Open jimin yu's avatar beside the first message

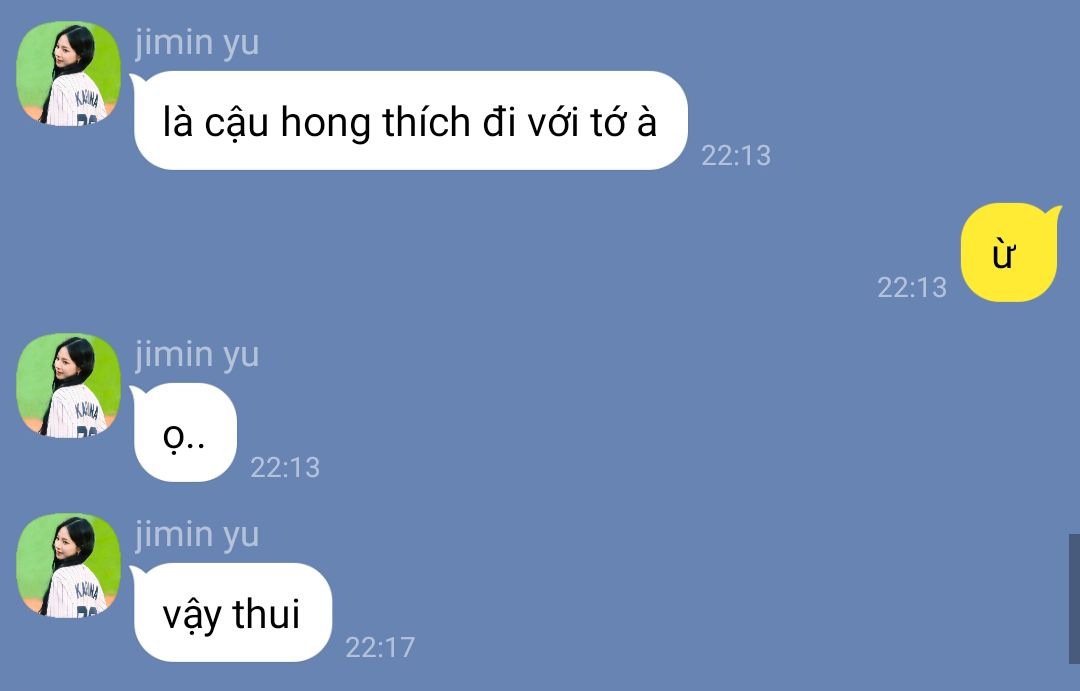(68, 73)
